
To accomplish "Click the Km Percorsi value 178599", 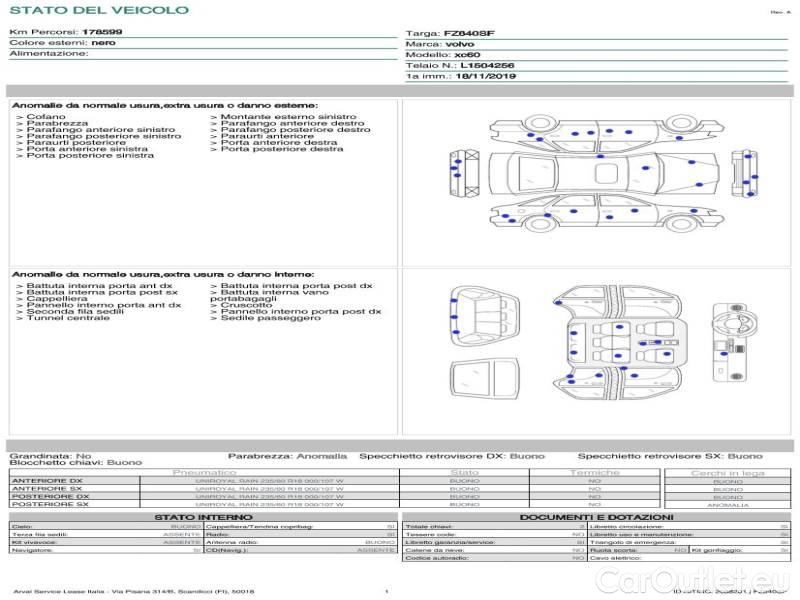I will point(102,32).
